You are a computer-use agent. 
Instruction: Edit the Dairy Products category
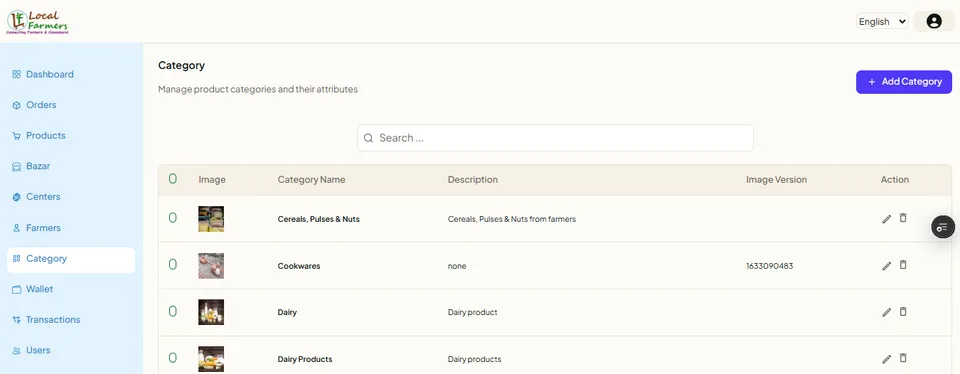(886, 359)
